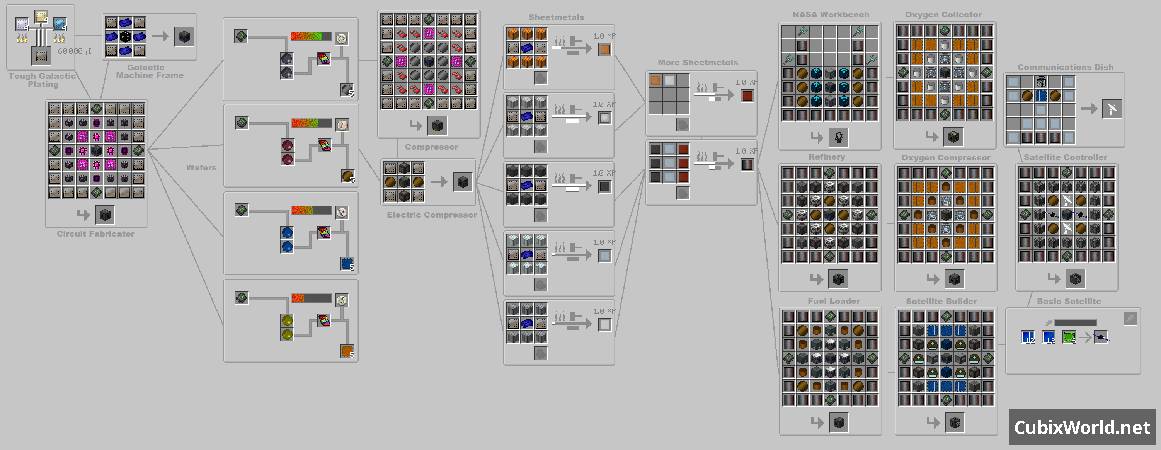The width and height of the screenshot is (1161, 450).
Task: Click the clock icon in the gray wafer recipe
Action: tap(341, 37)
